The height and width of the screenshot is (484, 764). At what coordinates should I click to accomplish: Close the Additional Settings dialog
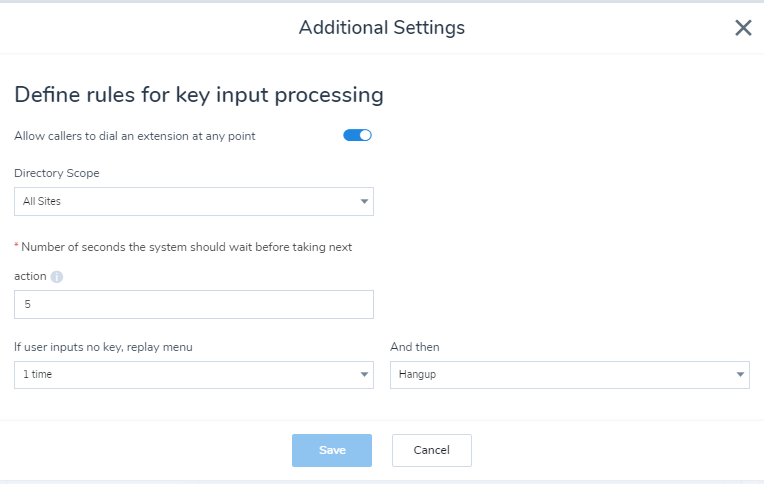pyautogui.click(x=743, y=28)
